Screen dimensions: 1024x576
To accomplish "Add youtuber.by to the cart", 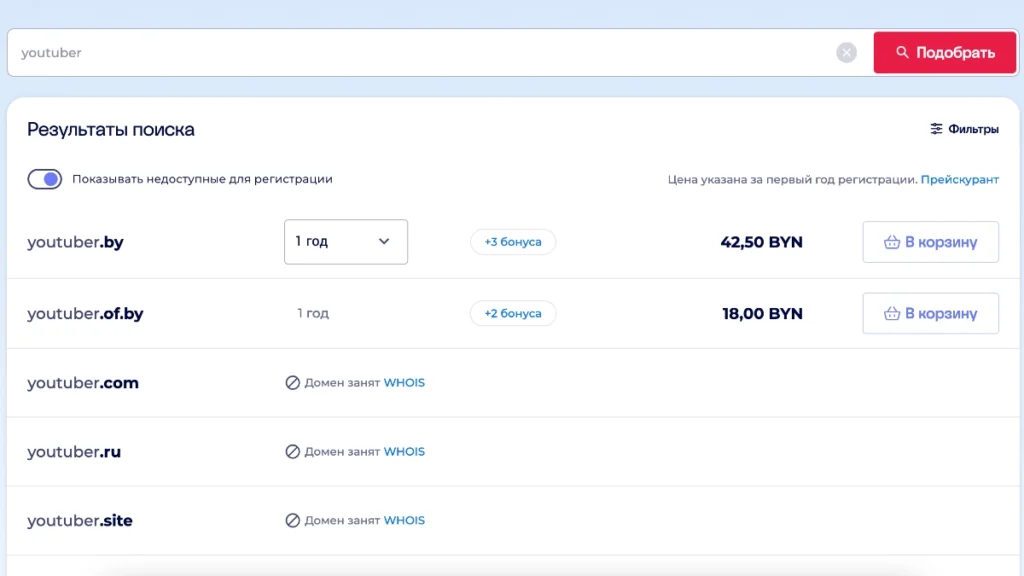I will click(930, 242).
